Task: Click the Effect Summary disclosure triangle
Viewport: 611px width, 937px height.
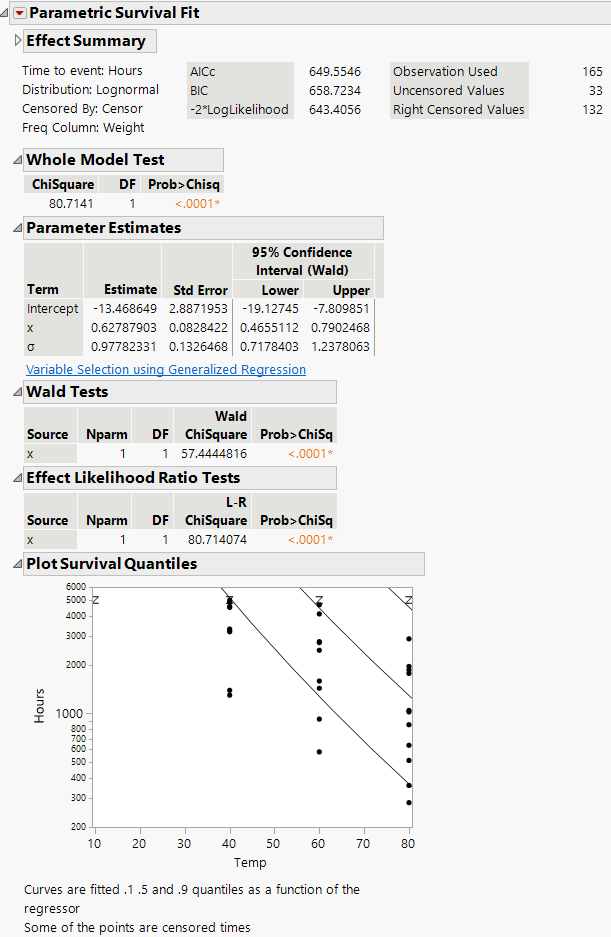Action: tap(19, 41)
